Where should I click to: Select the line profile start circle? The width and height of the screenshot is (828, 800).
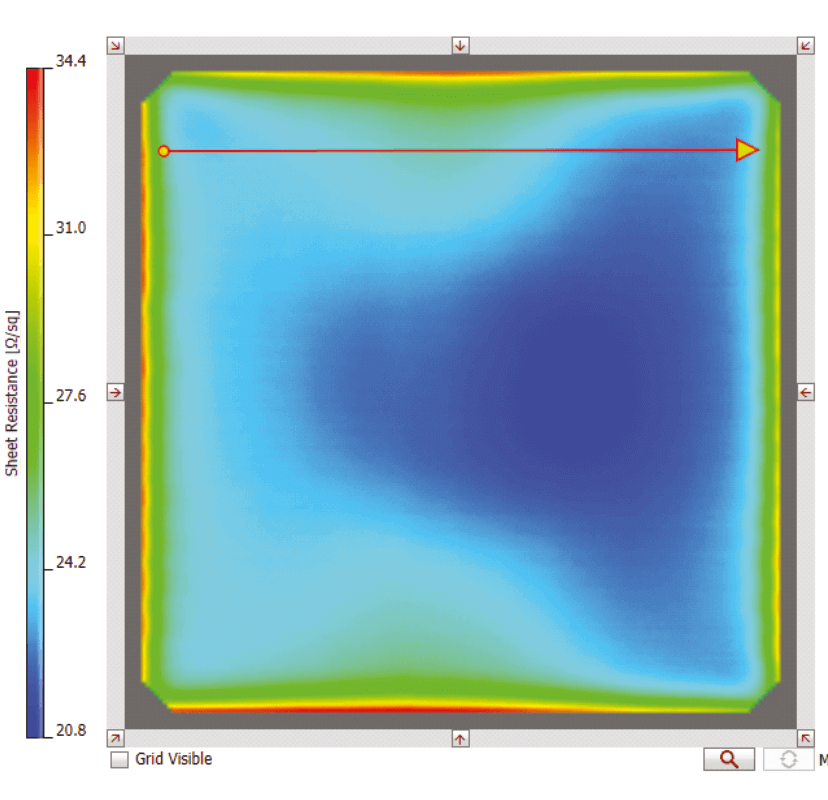pyautogui.click(x=164, y=151)
